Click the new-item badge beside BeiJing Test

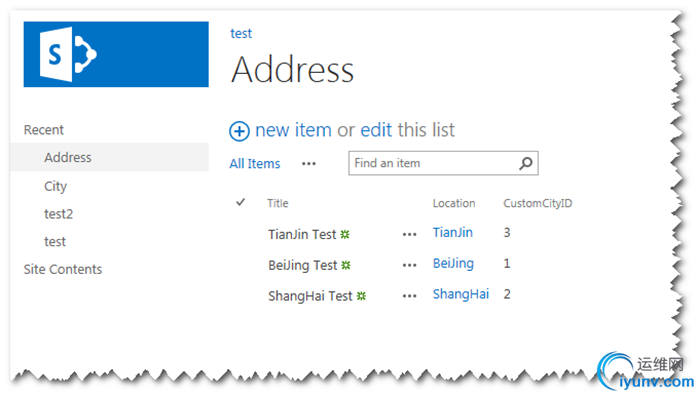(x=346, y=265)
